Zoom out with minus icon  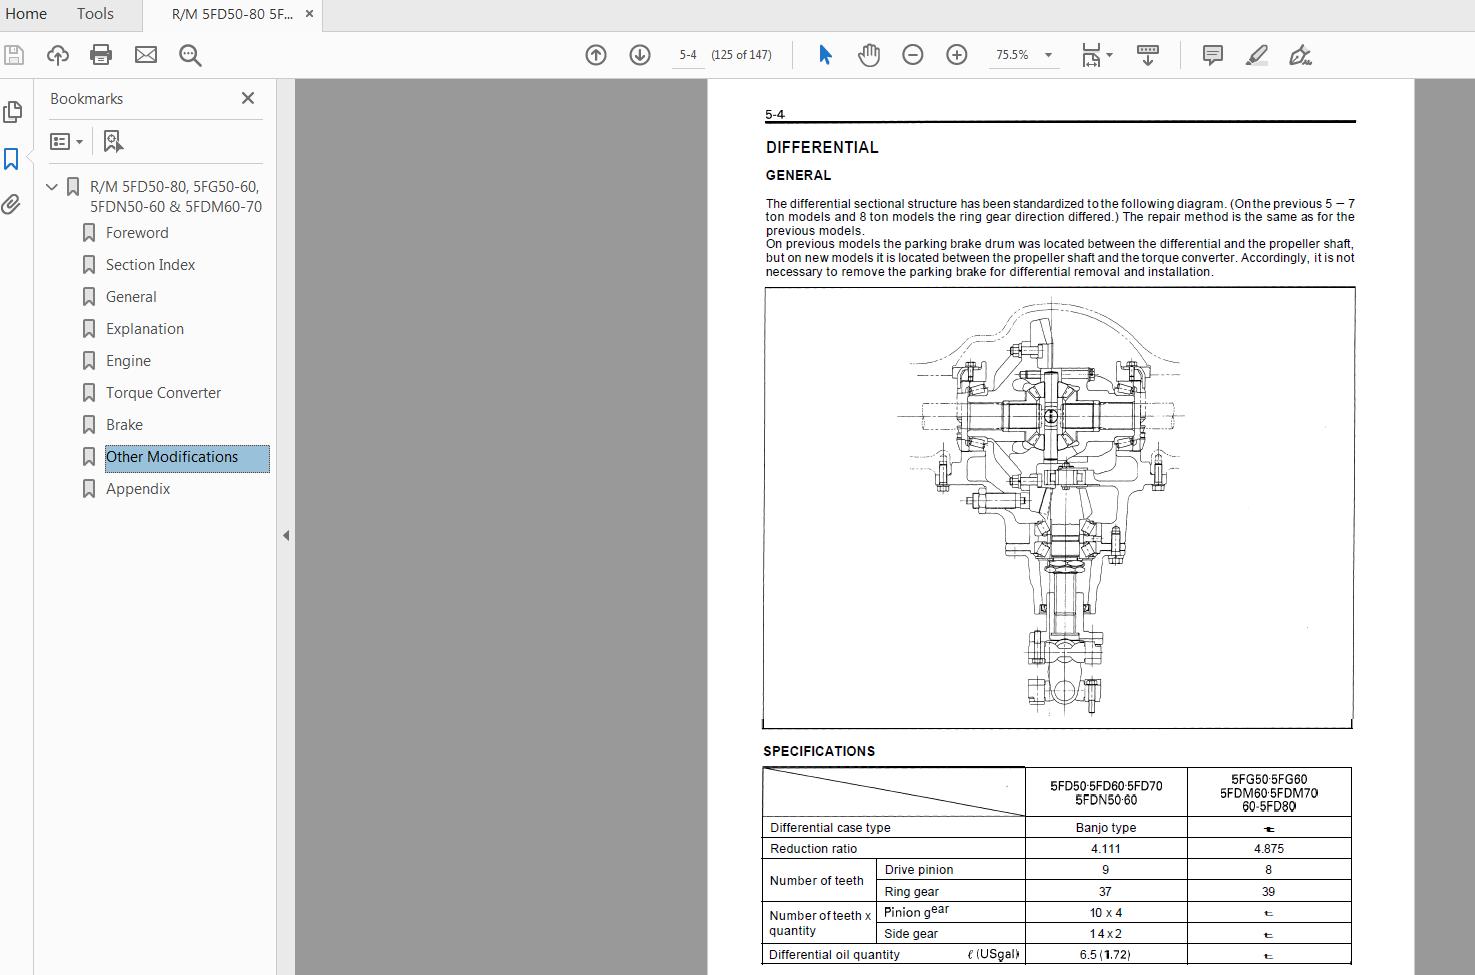tap(913, 55)
